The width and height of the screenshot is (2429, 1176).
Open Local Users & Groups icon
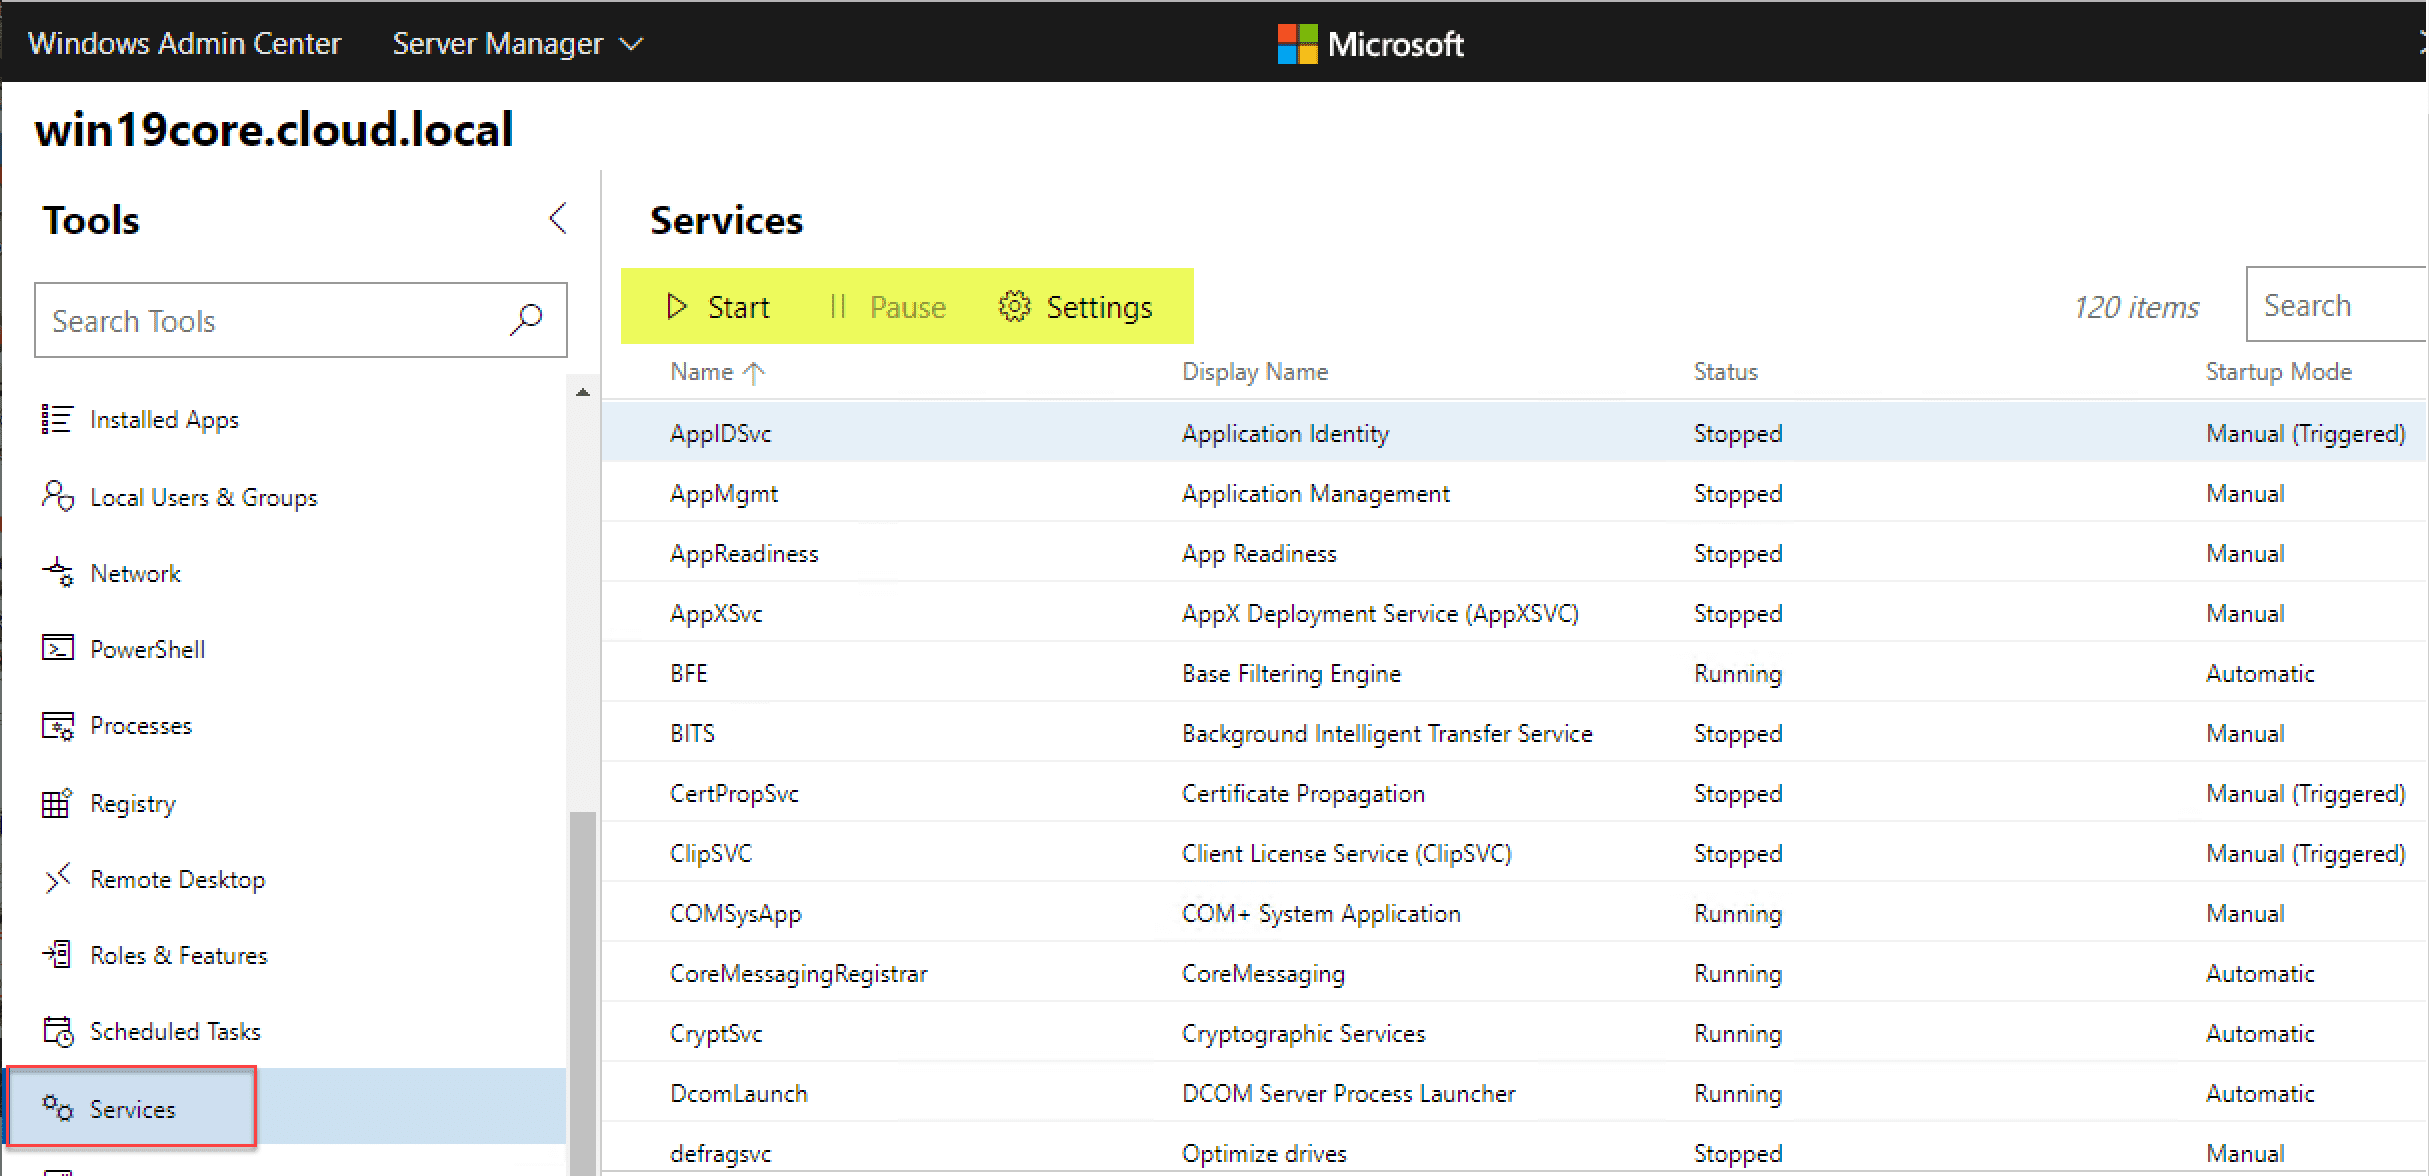coord(56,496)
